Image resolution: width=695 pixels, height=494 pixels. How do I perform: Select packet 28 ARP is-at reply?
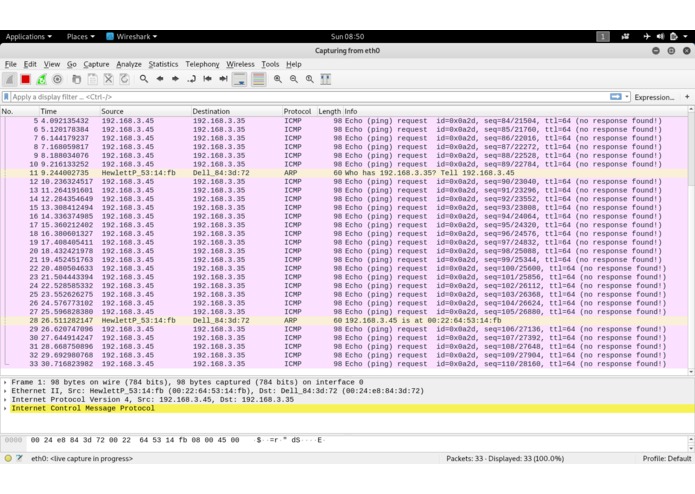click(345, 320)
